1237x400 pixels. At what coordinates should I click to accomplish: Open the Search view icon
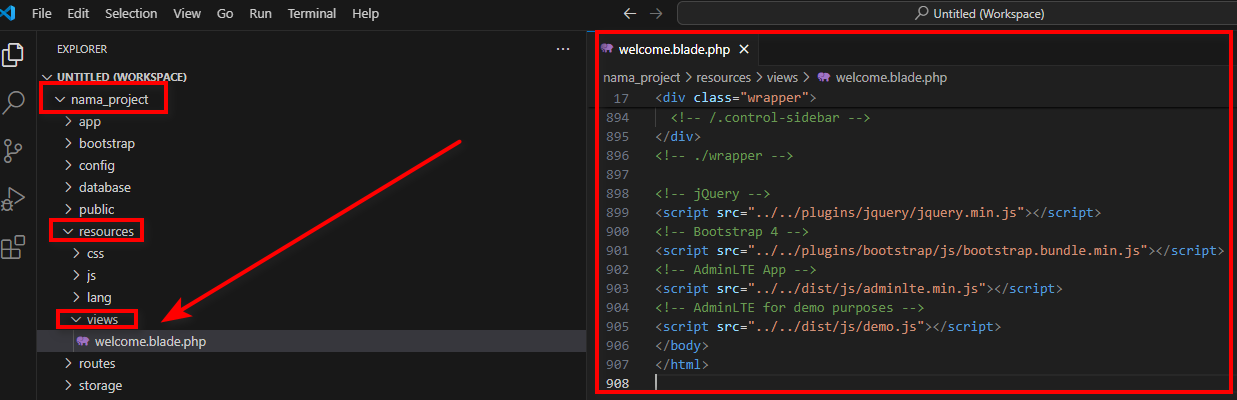tap(14, 102)
